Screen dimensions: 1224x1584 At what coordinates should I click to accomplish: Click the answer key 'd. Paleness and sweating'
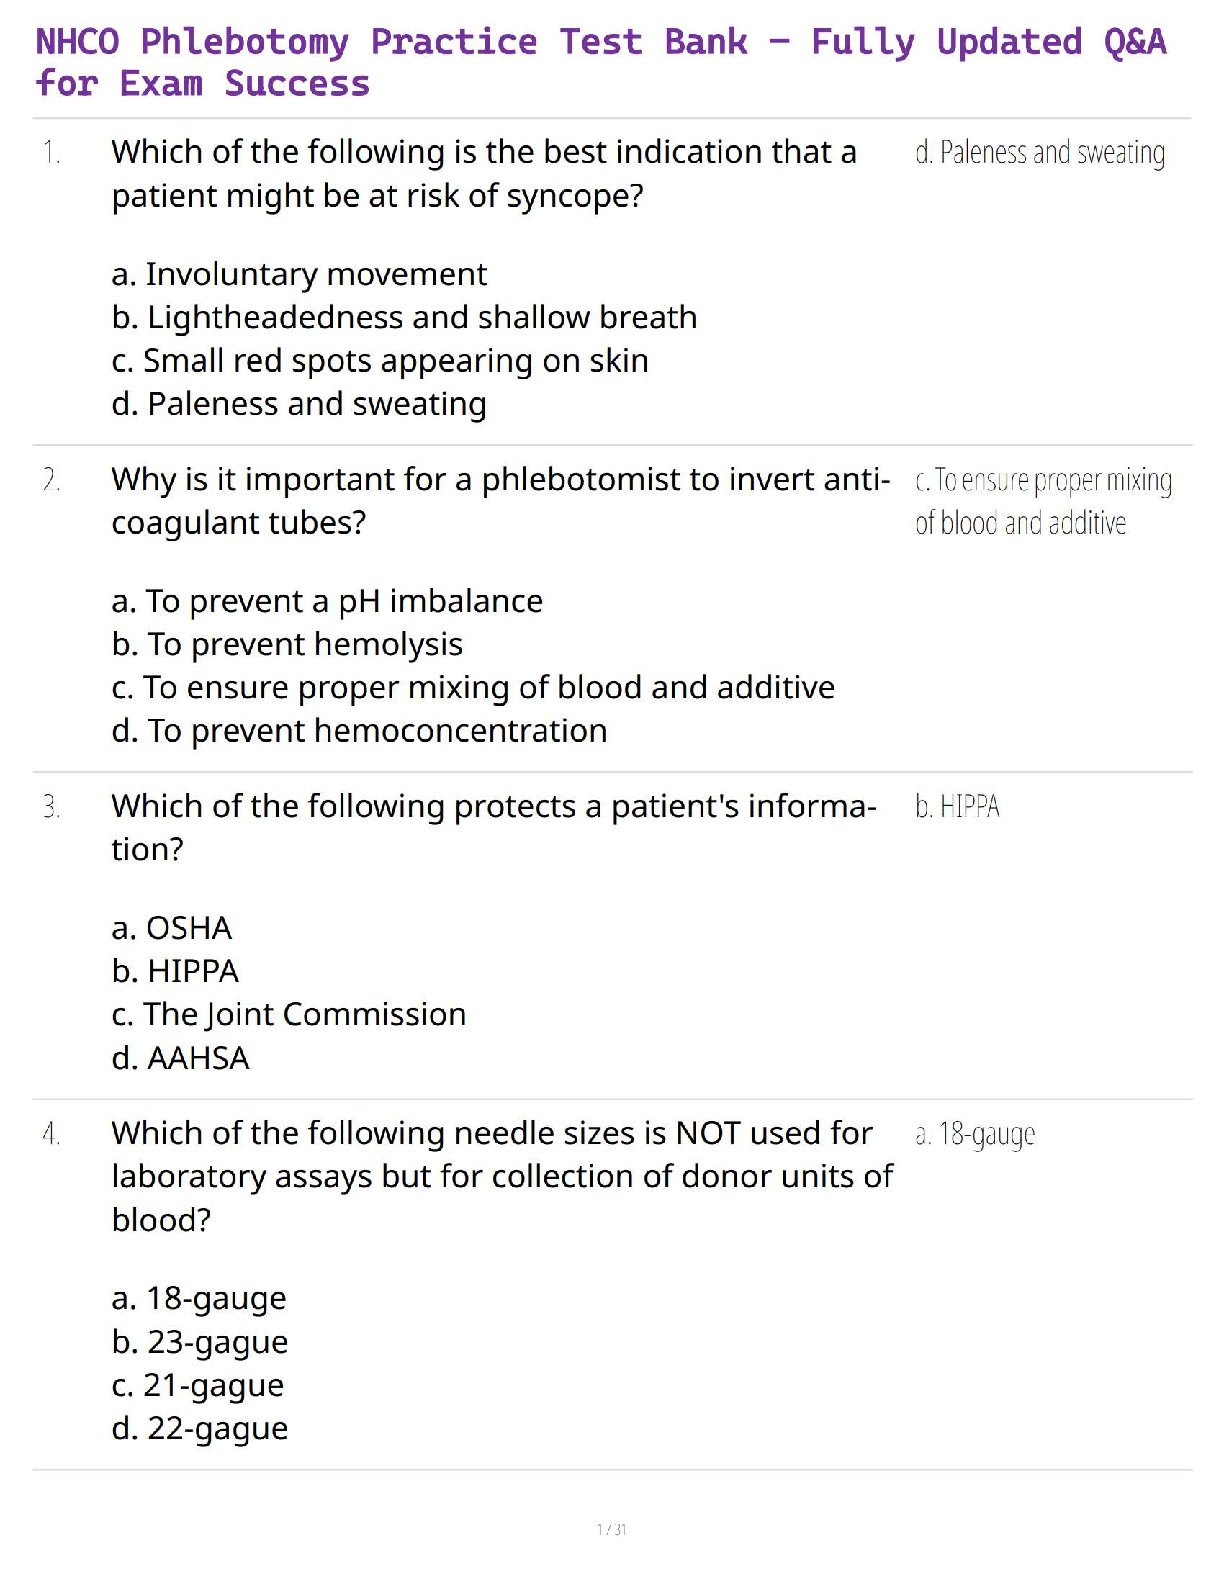(1040, 153)
